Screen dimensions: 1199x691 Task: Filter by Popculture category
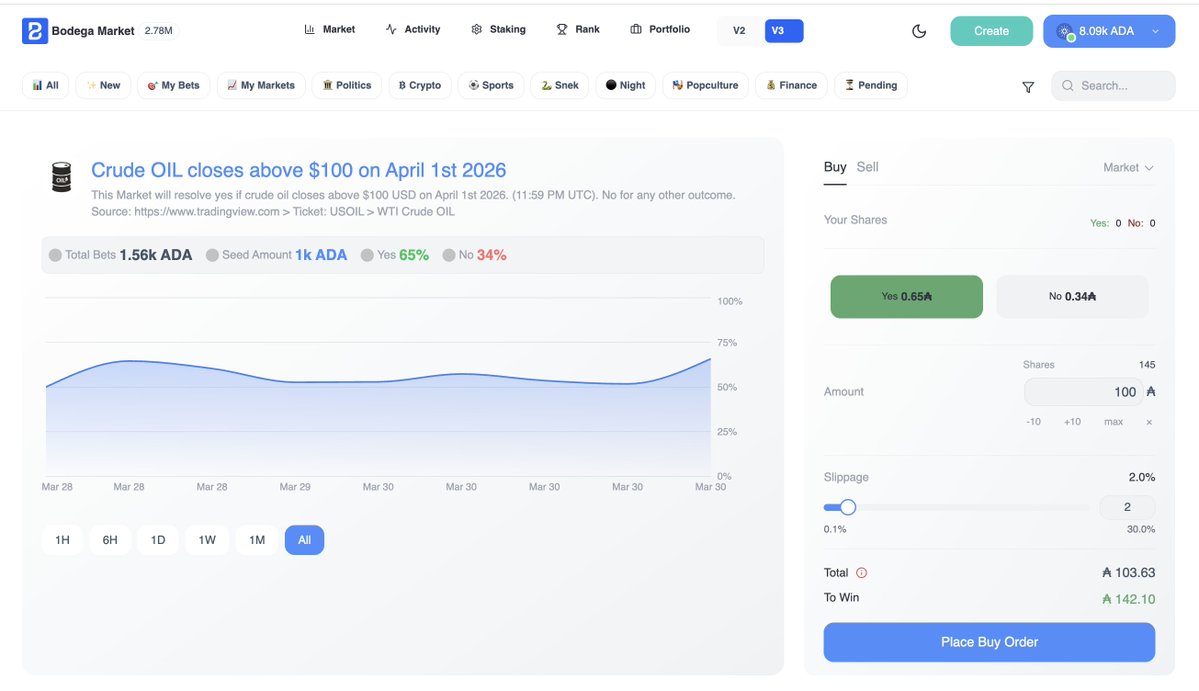pos(705,86)
